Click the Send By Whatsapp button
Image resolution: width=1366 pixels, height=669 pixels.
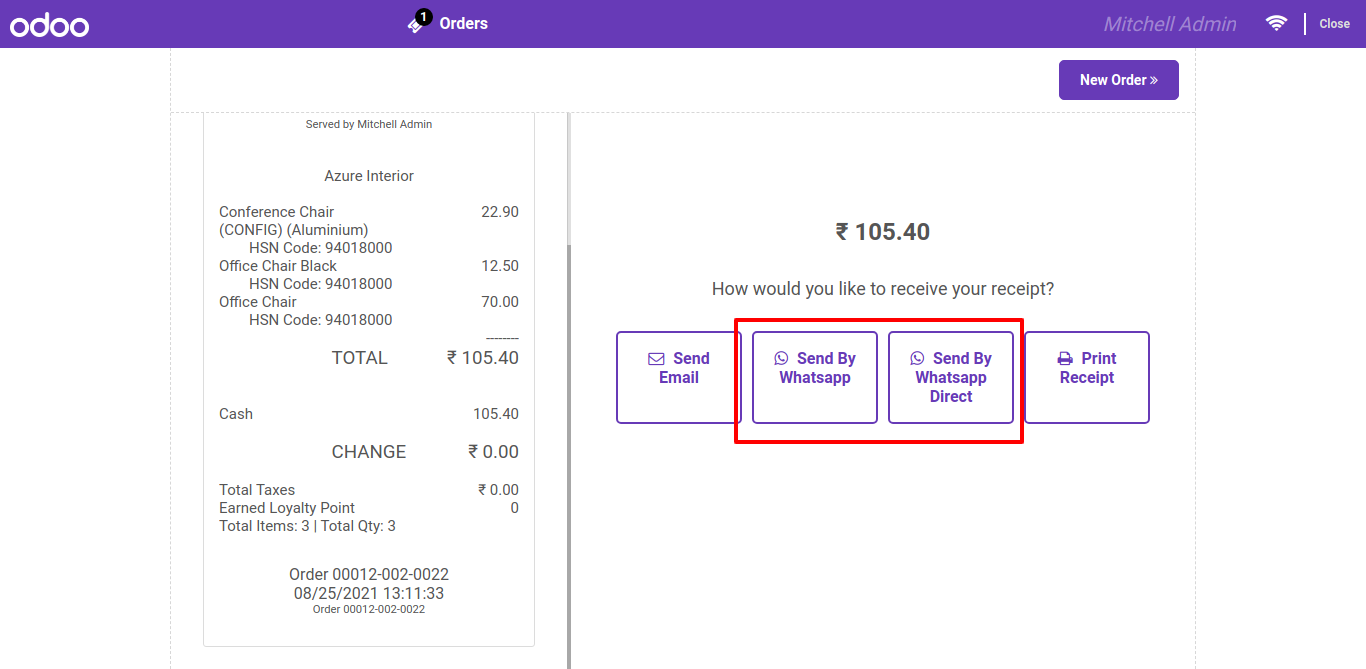(815, 377)
